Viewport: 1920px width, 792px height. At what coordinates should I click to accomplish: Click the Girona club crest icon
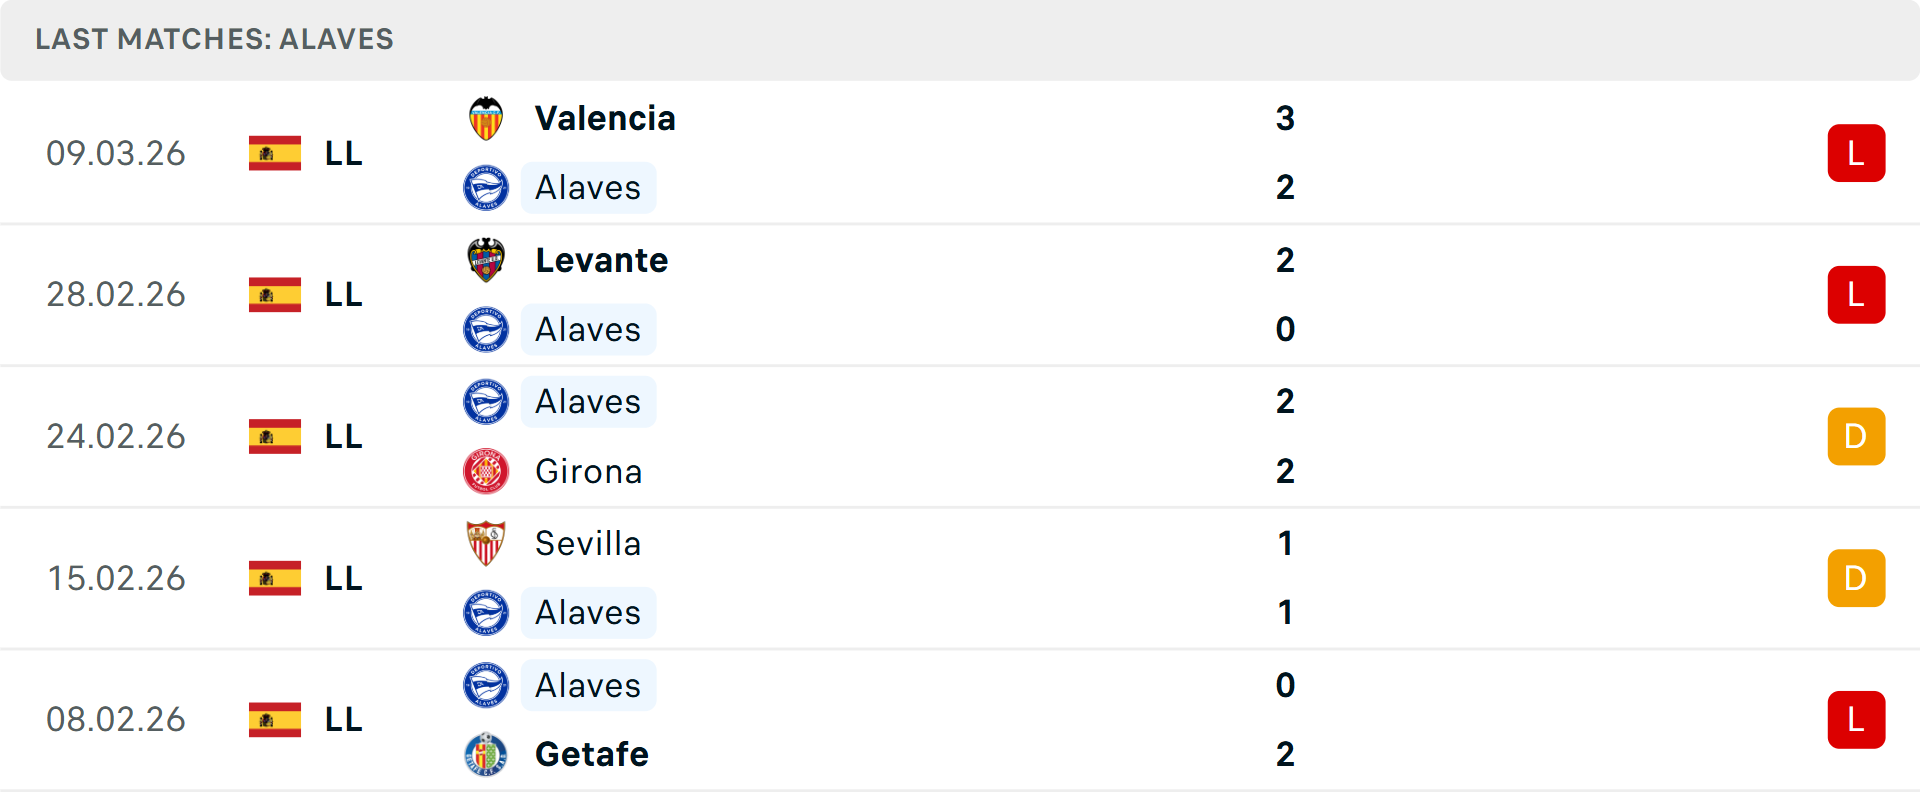tap(486, 471)
